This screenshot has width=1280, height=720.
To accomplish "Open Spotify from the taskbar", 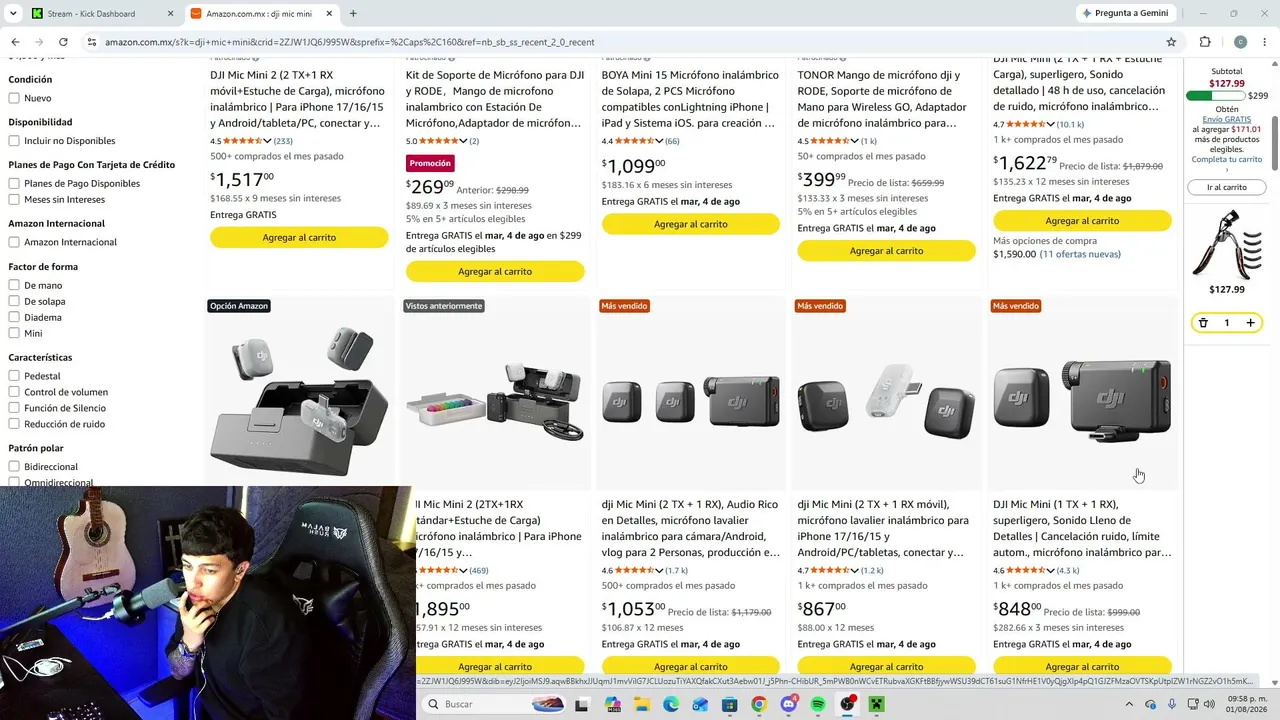I will pos(818,704).
